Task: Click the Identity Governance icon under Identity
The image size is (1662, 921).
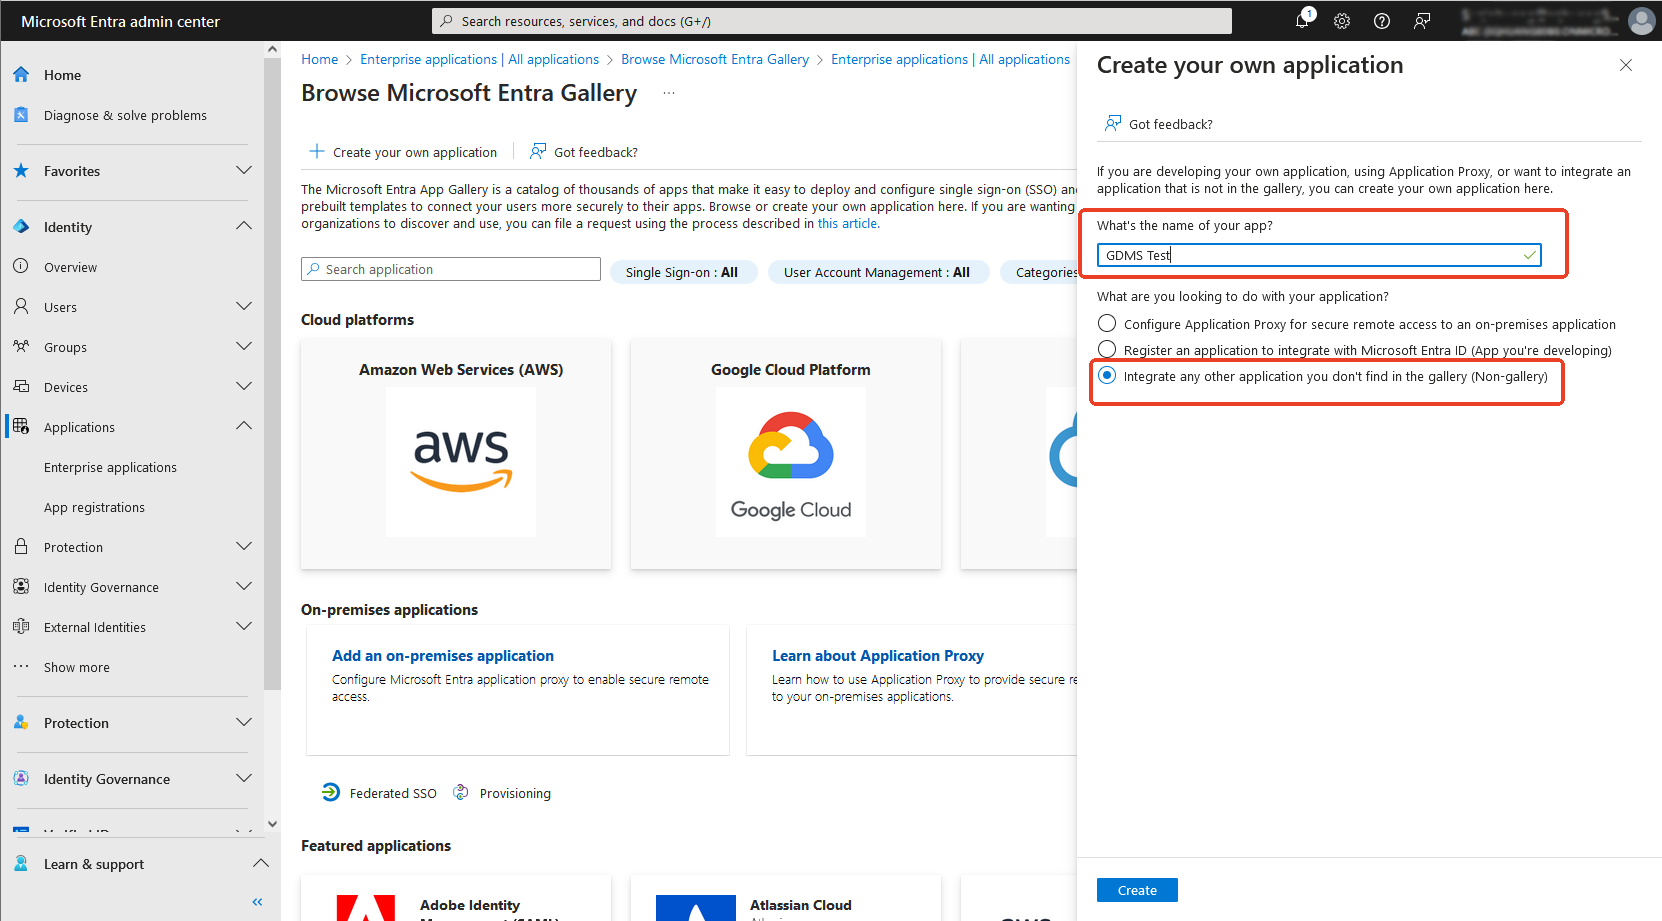Action: pyautogui.click(x=21, y=587)
